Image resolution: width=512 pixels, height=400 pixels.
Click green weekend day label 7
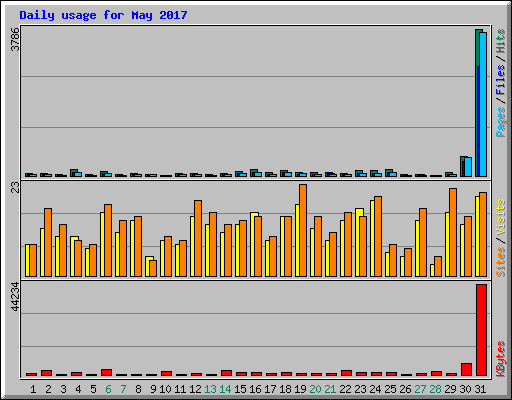coord(123,389)
